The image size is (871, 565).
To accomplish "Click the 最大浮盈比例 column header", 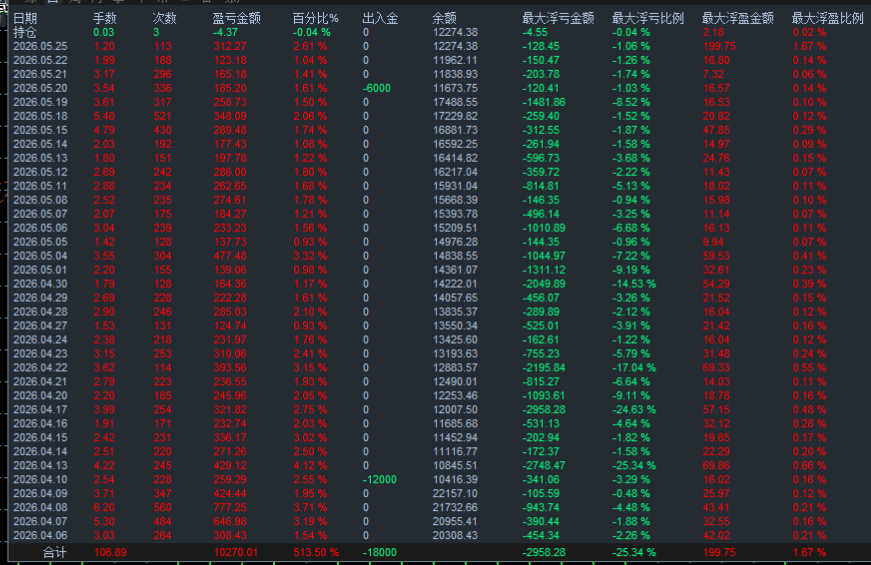I will click(x=828, y=18).
